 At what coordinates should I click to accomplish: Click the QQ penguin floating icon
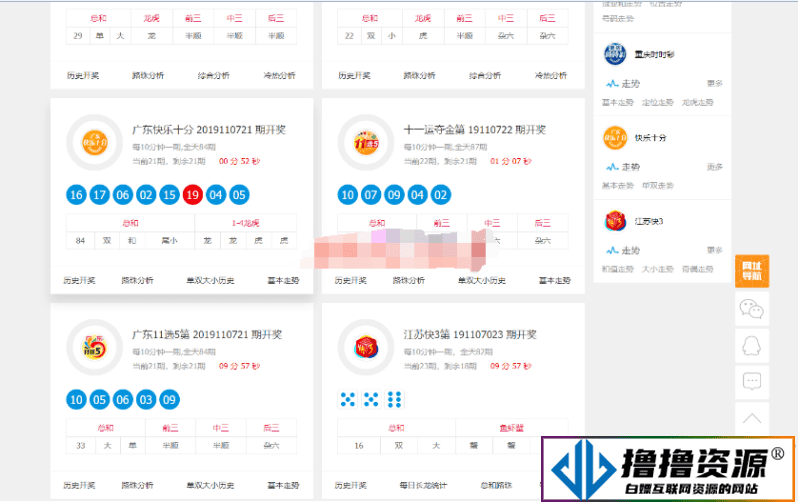(x=752, y=346)
